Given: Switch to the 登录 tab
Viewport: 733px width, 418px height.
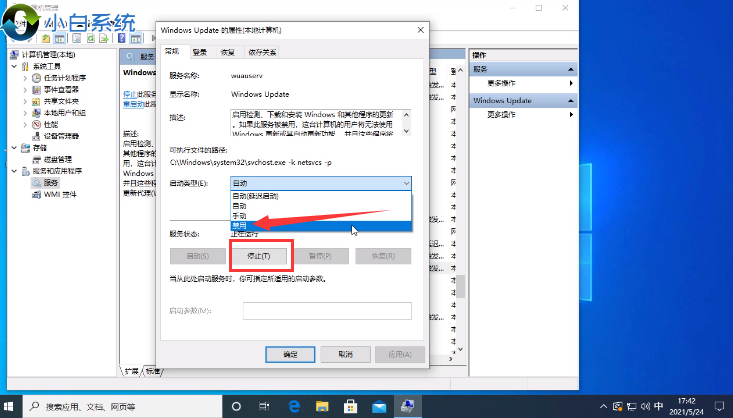Looking at the screenshot, I should pyautogui.click(x=200, y=52).
